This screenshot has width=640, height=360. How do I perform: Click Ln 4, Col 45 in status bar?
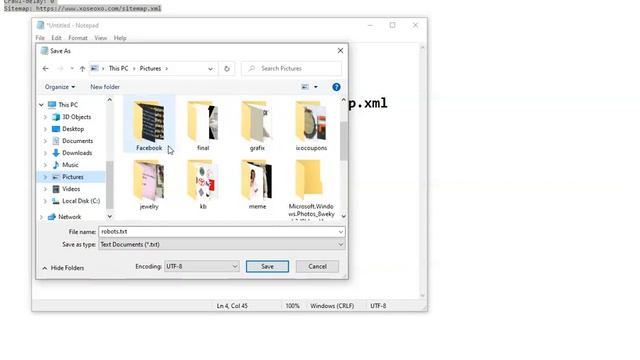point(232,306)
